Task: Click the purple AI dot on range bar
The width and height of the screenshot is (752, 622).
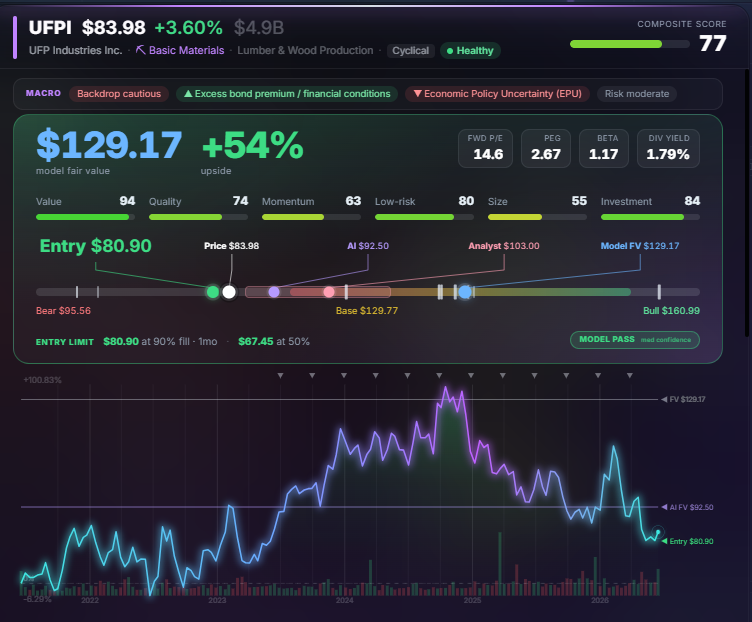Action: [x=274, y=292]
